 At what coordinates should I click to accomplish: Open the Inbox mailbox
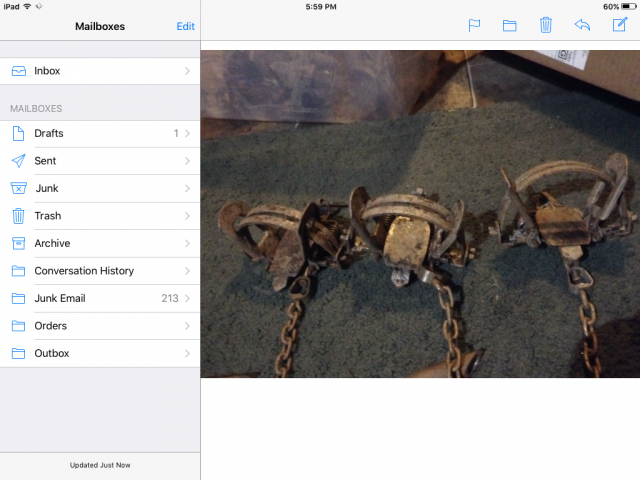(100, 71)
